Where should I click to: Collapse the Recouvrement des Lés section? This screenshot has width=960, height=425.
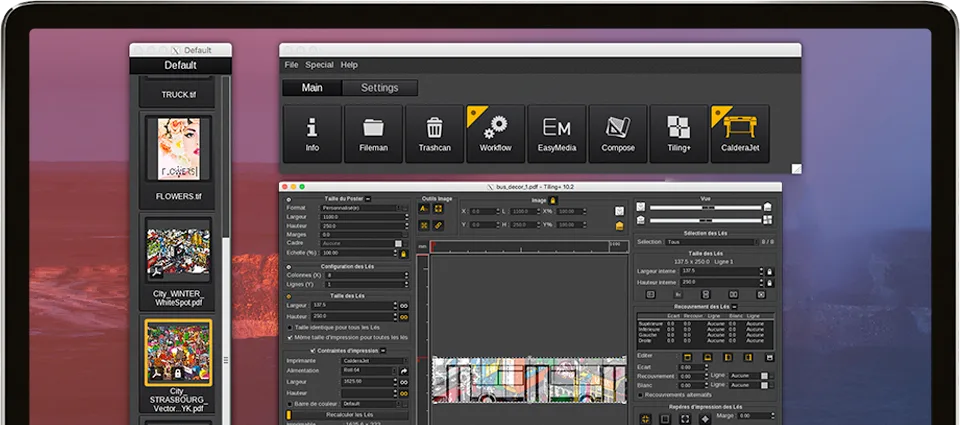tap(734, 306)
